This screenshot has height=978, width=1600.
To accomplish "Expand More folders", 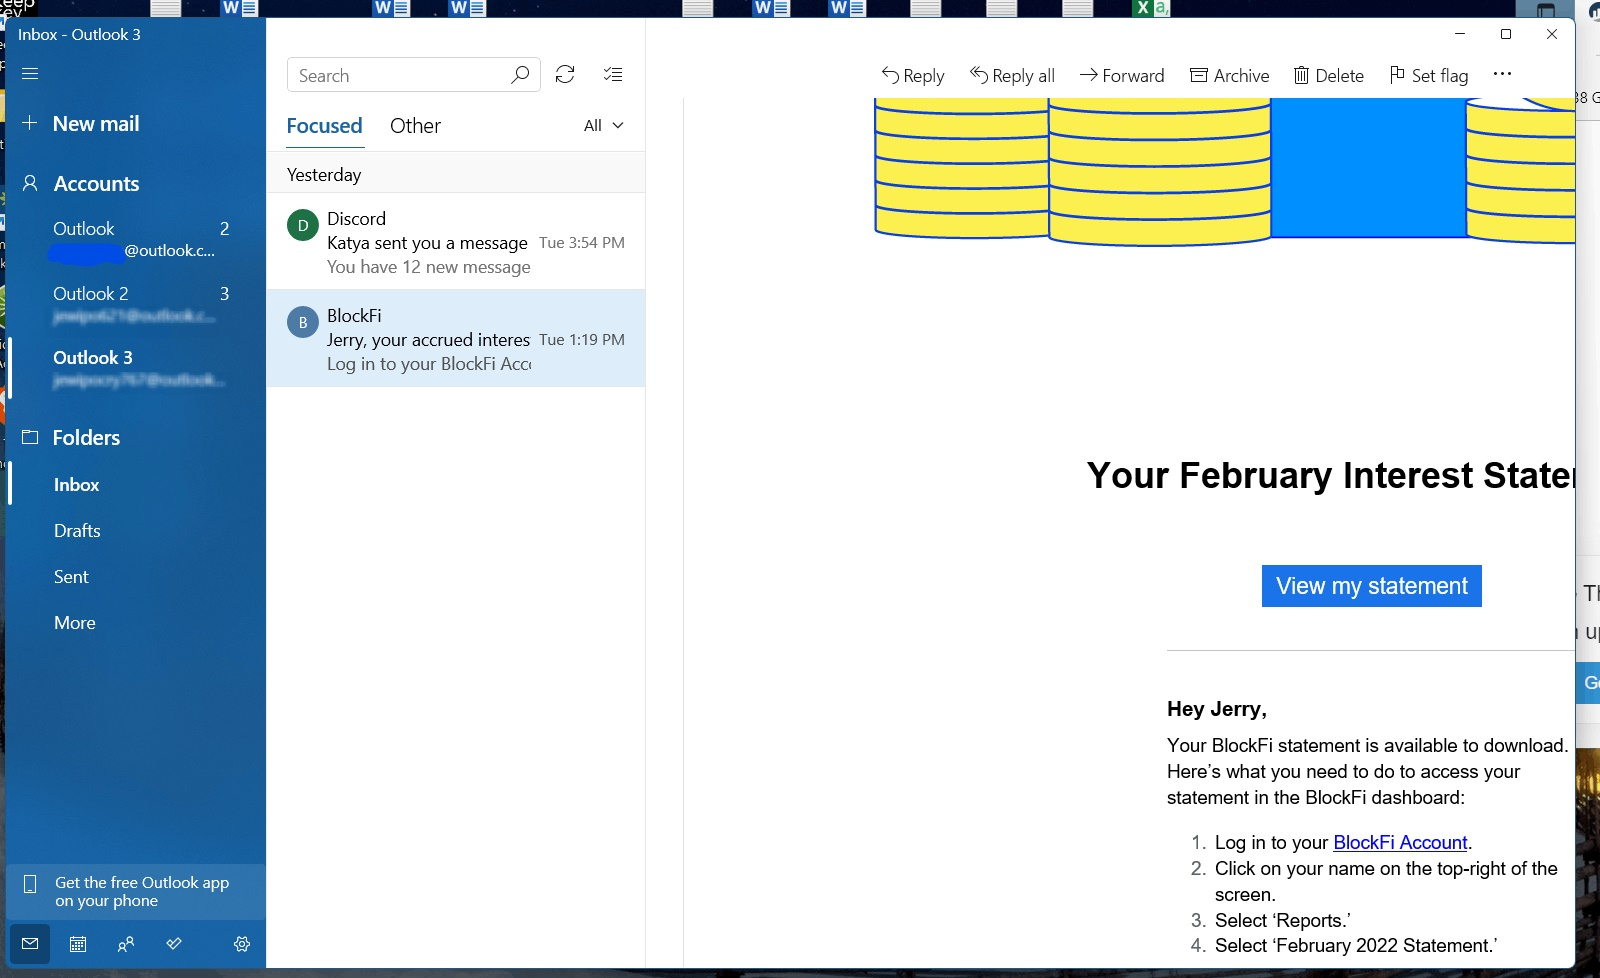I will click(x=74, y=622).
